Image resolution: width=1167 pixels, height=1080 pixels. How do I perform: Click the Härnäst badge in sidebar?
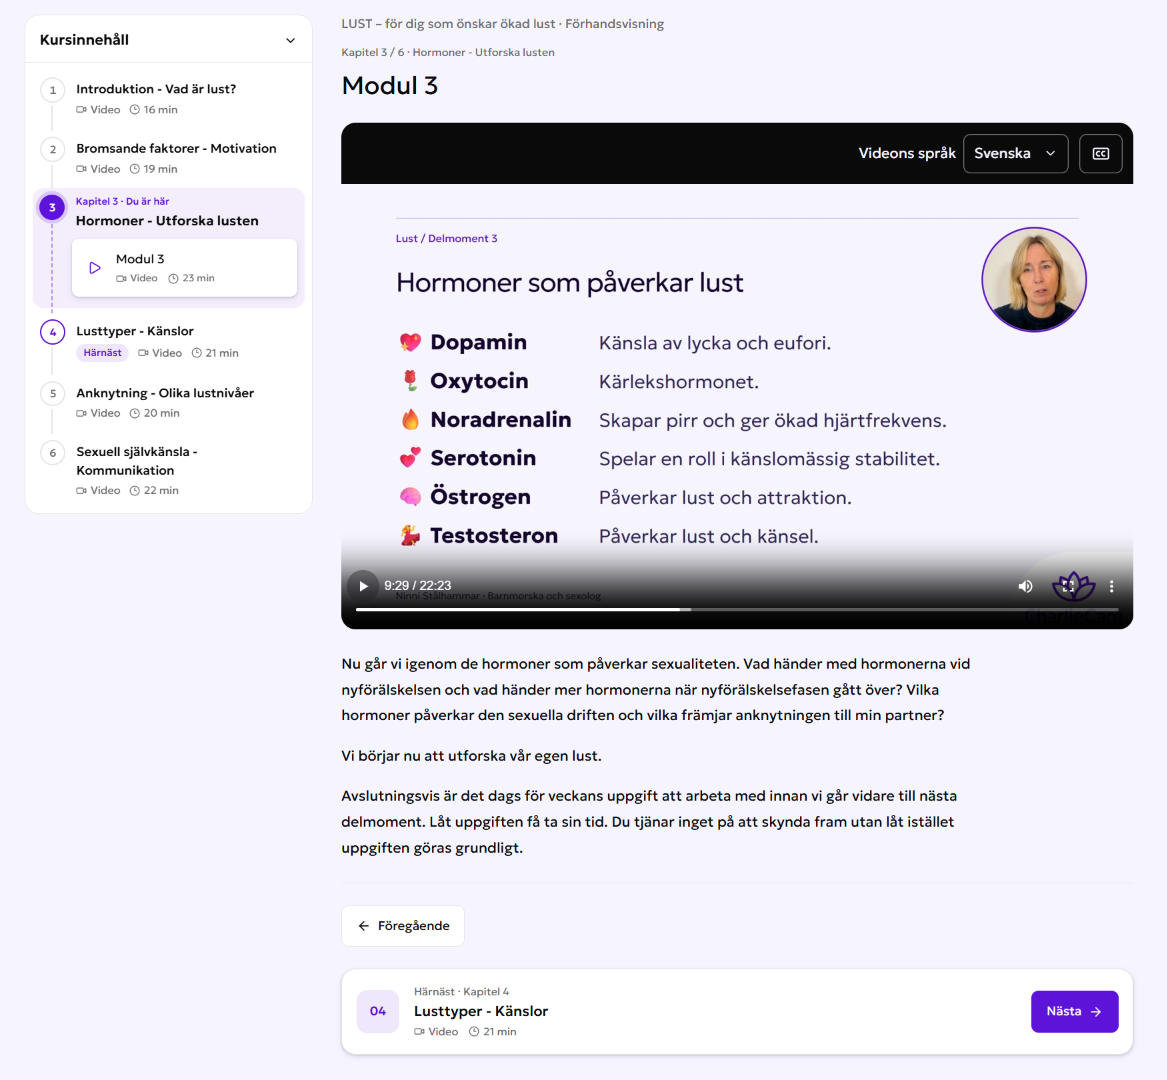(102, 353)
